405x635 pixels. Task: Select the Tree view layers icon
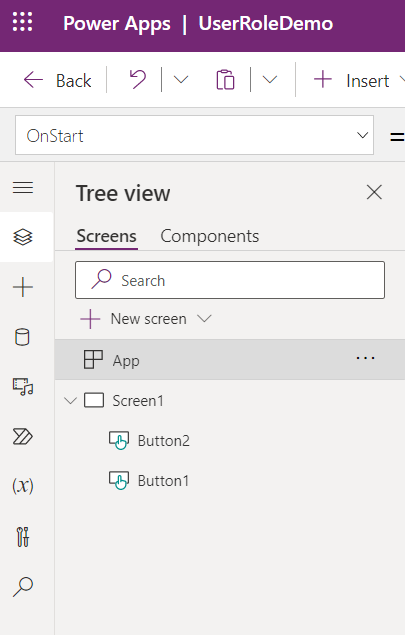23,237
